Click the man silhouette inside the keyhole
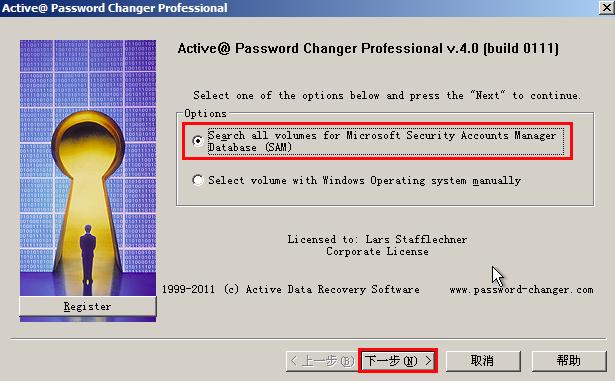Image resolution: width=615 pixels, height=381 pixels. point(88,255)
